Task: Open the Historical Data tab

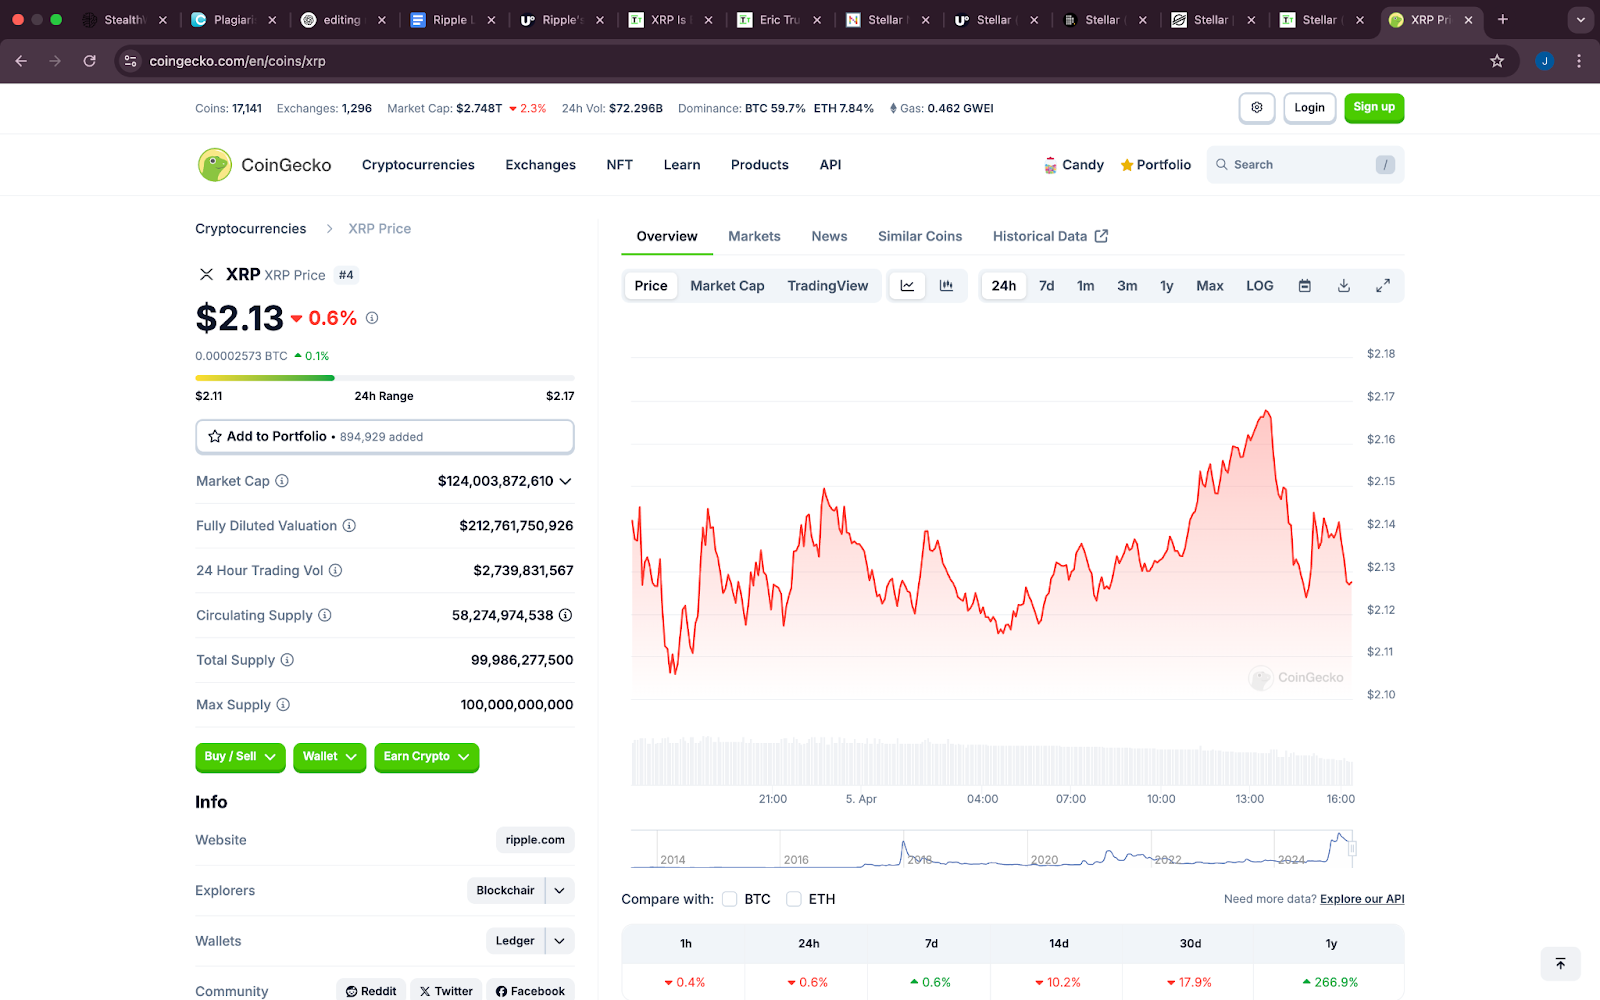Action: (1050, 236)
